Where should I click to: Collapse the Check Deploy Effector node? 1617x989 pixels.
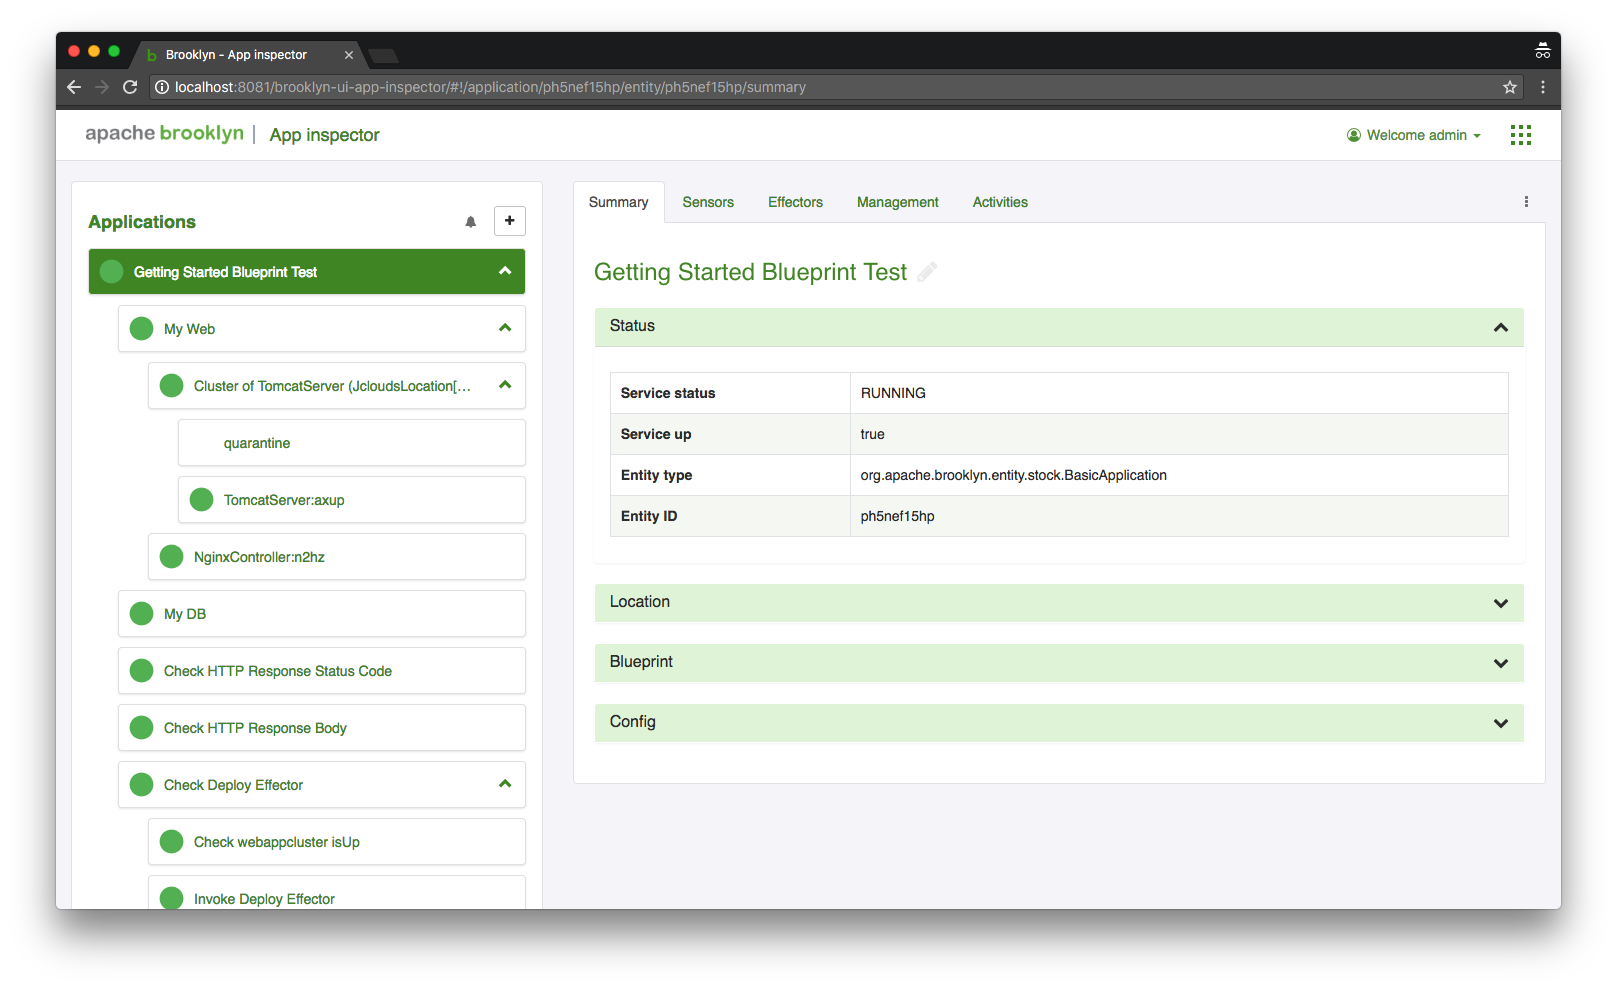click(x=505, y=784)
